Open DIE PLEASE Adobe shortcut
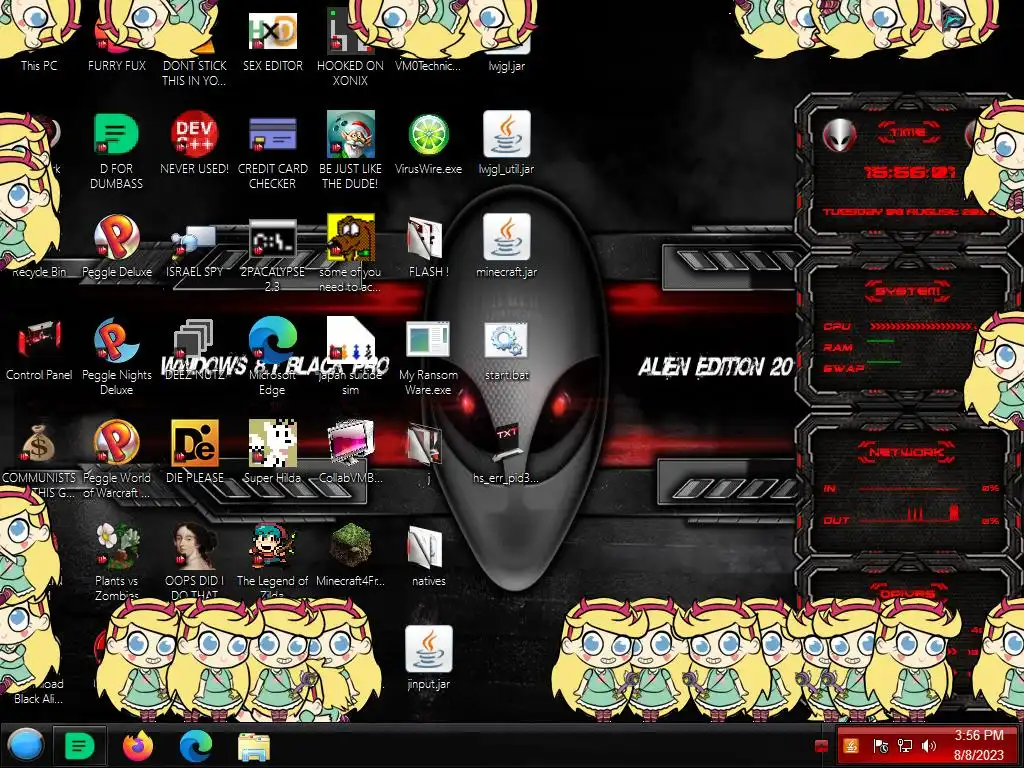 [194, 443]
